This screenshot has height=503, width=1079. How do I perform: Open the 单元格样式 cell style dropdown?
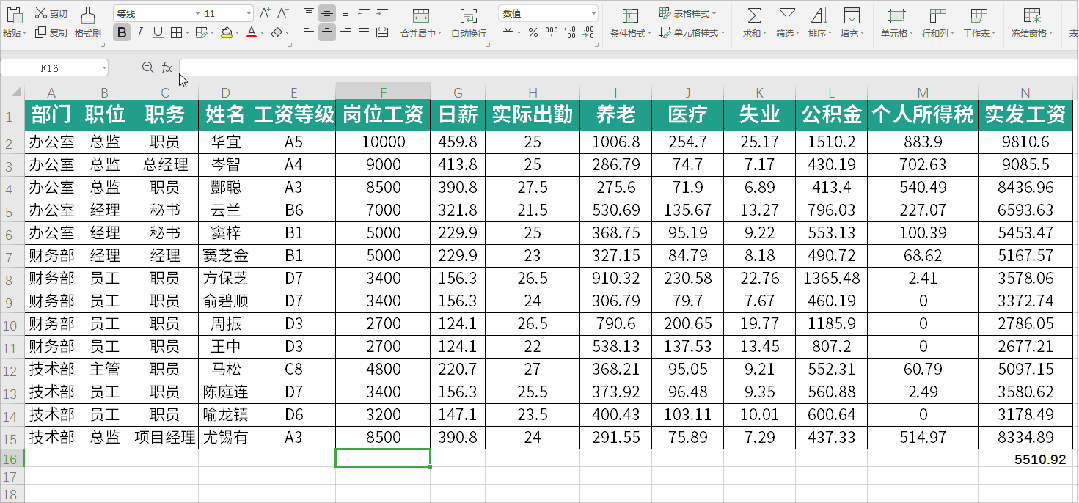click(692, 32)
